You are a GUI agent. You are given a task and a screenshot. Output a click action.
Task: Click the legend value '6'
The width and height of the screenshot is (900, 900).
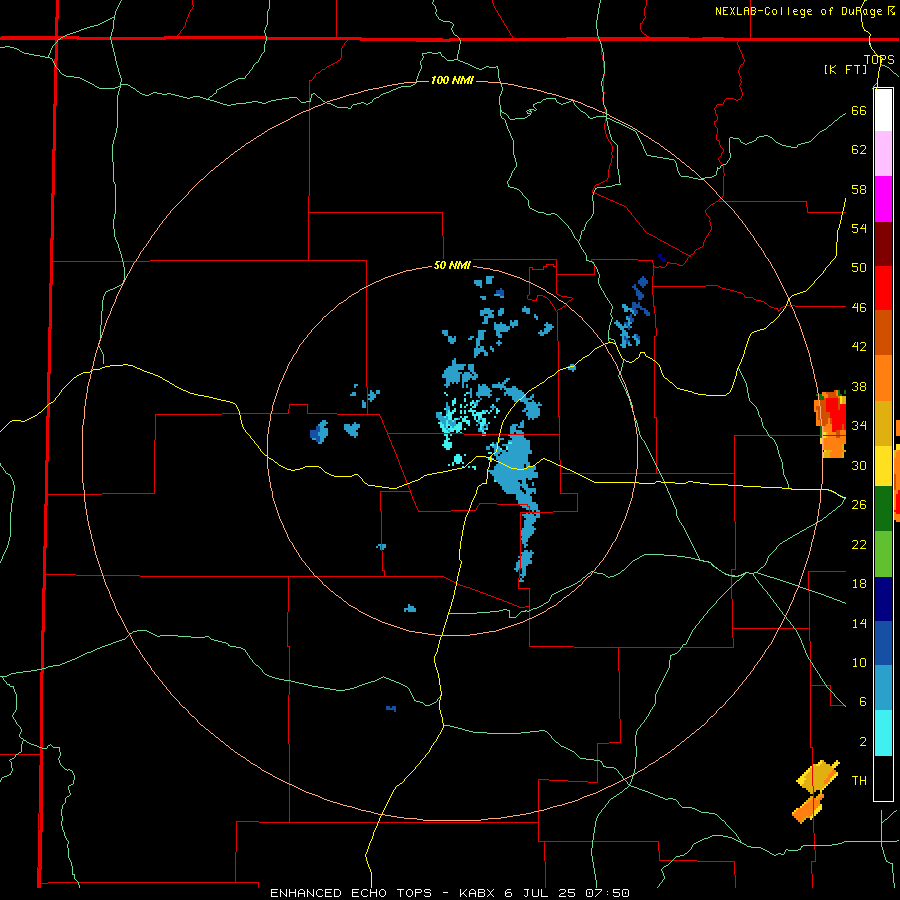pyautogui.click(x=863, y=702)
